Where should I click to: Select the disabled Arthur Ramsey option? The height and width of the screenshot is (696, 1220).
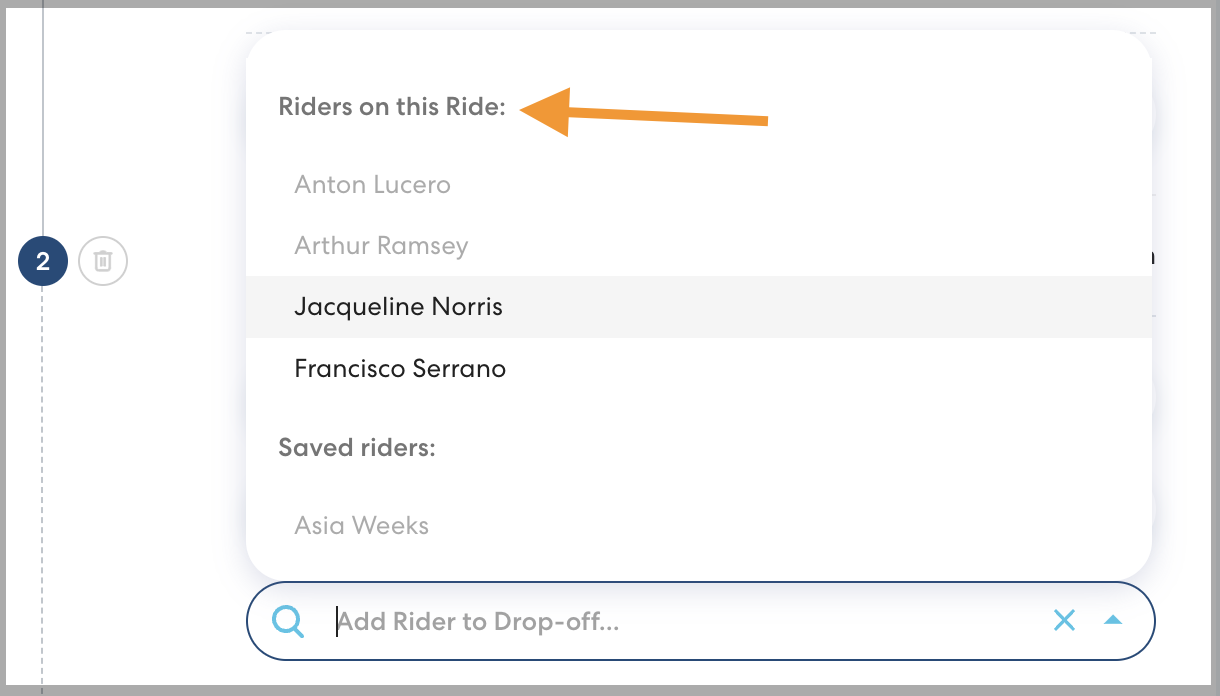[381, 246]
